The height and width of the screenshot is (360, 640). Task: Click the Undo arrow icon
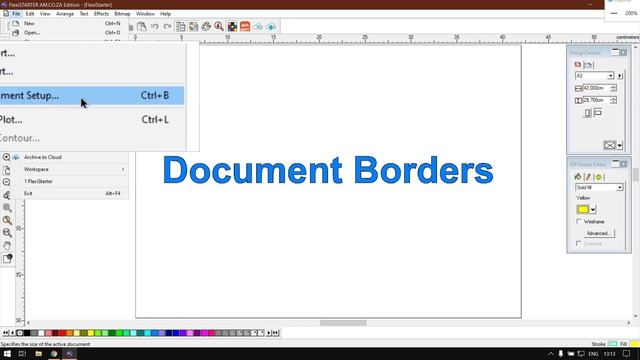pos(154,27)
